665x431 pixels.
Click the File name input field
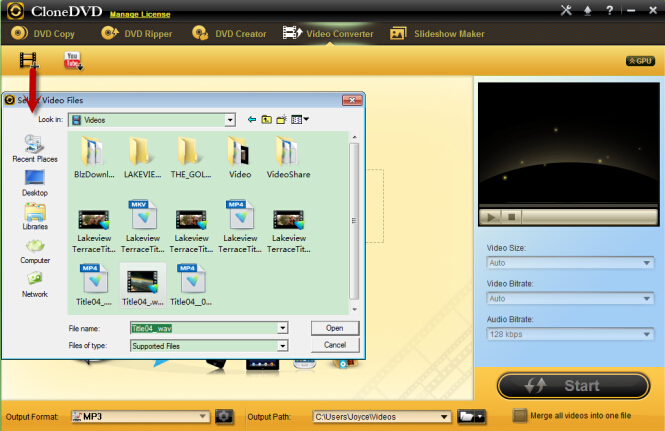(204, 328)
